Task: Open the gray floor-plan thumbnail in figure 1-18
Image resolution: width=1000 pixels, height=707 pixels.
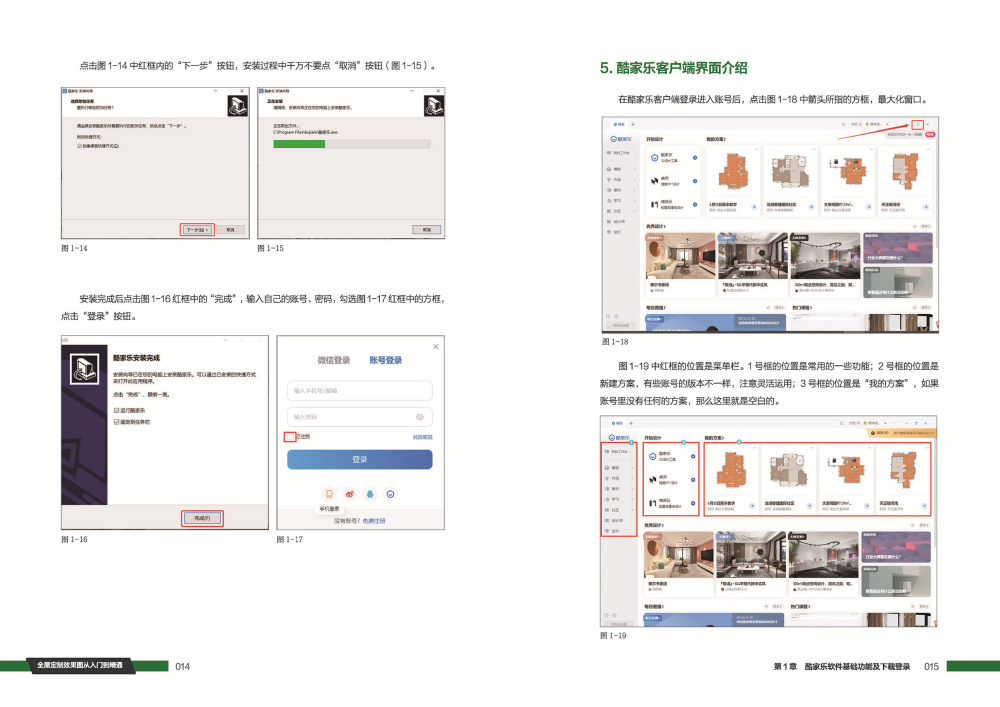Action: pyautogui.click(x=791, y=171)
